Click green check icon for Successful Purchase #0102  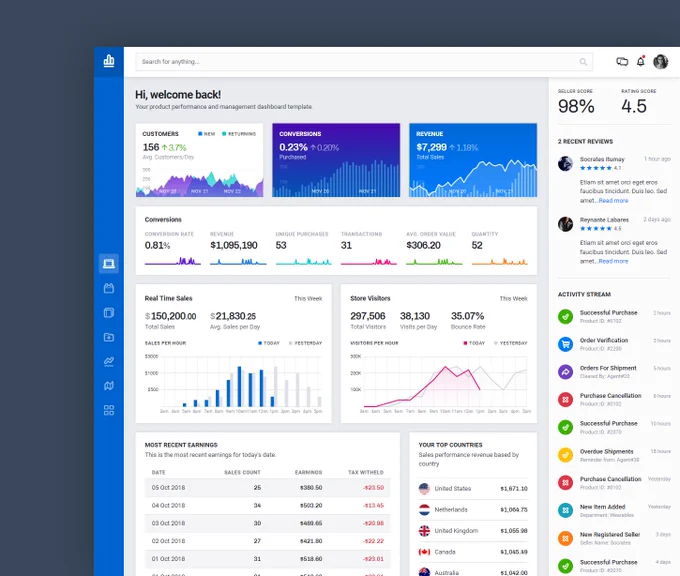(565, 316)
